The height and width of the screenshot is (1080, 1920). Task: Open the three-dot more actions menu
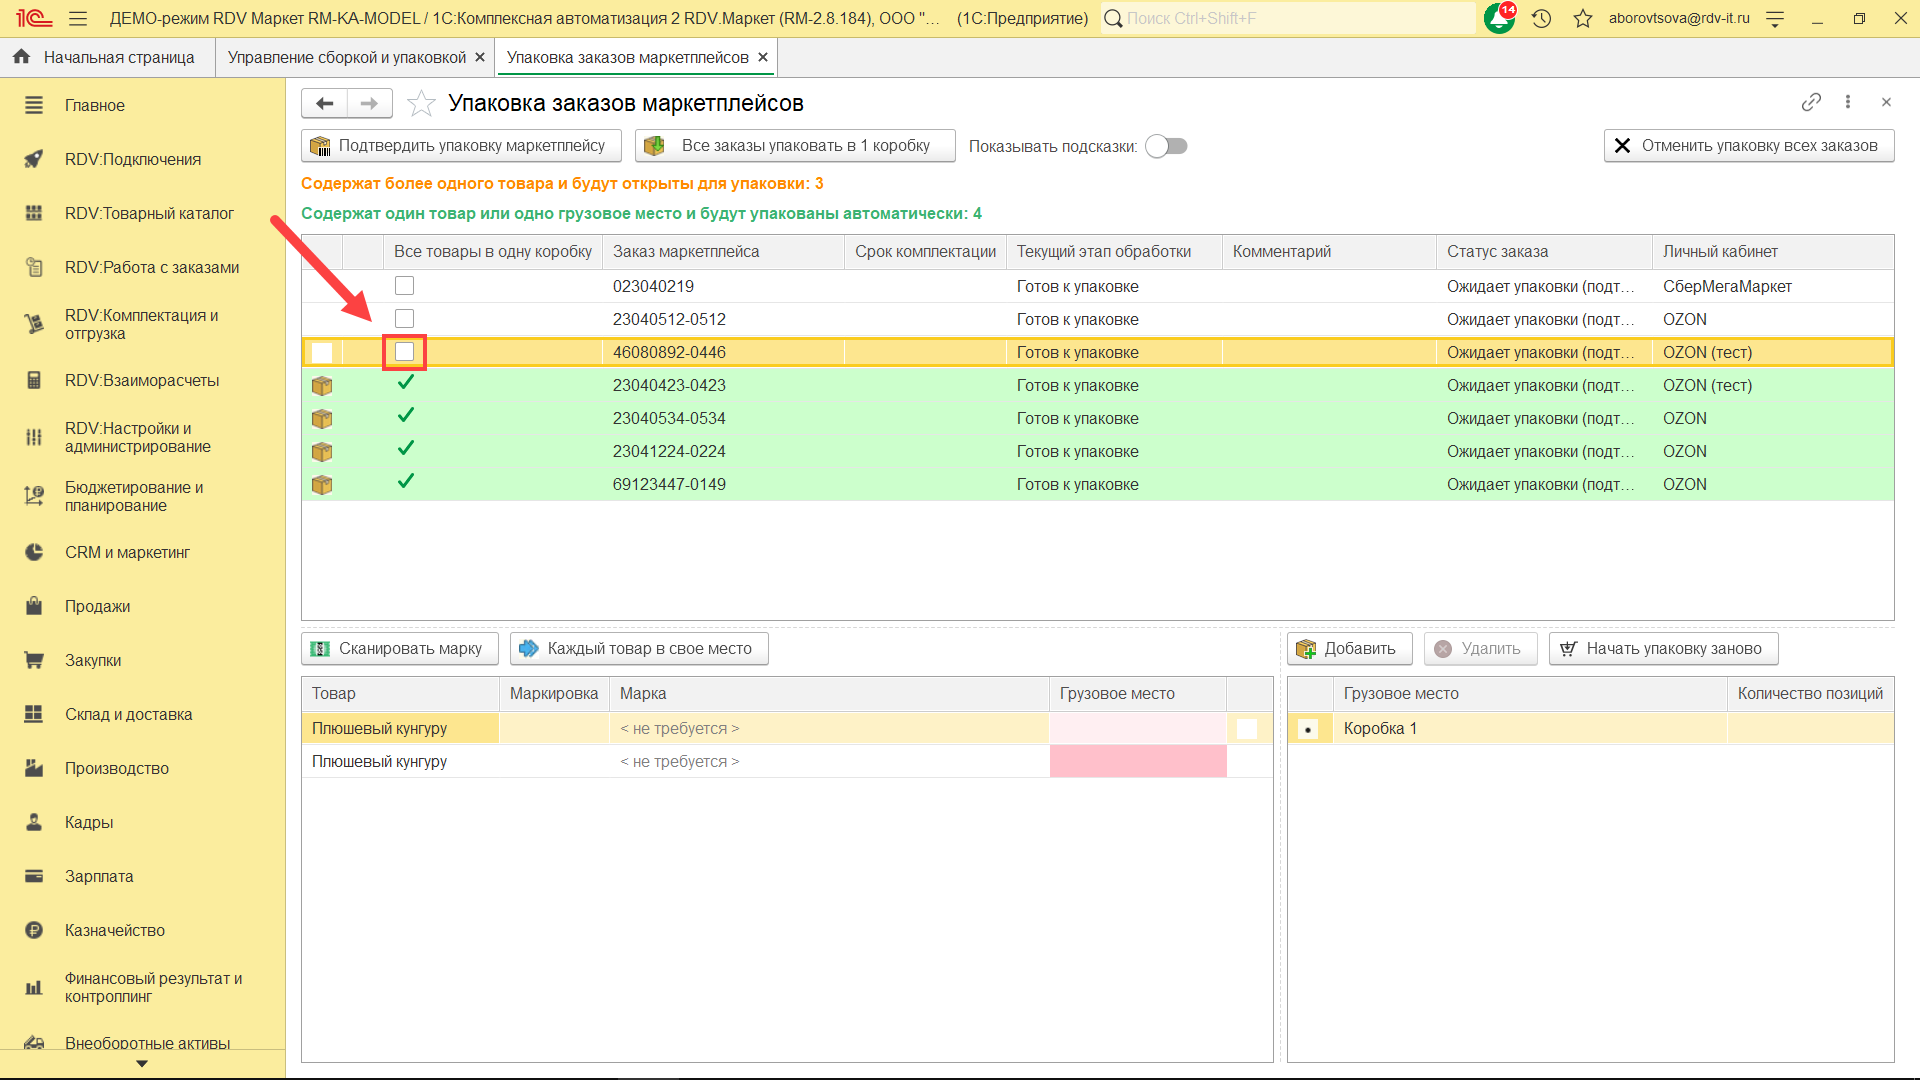pos(1848,102)
